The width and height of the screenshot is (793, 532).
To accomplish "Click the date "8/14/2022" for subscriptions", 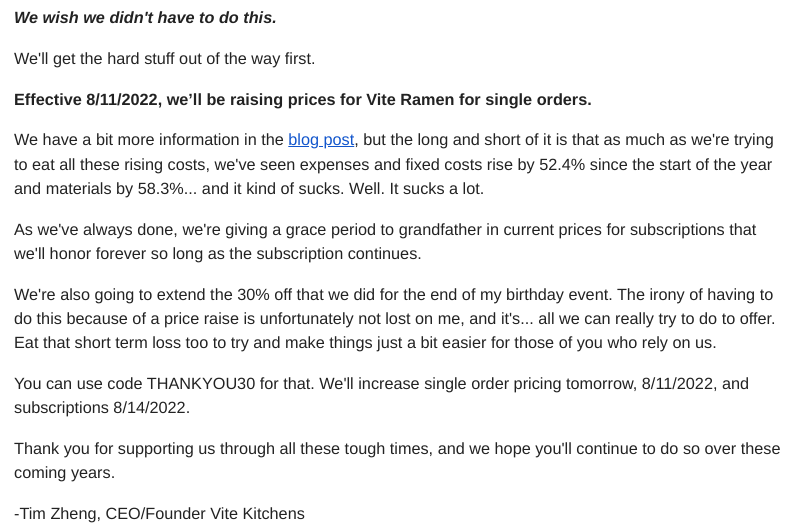I will [x=152, y=407].
